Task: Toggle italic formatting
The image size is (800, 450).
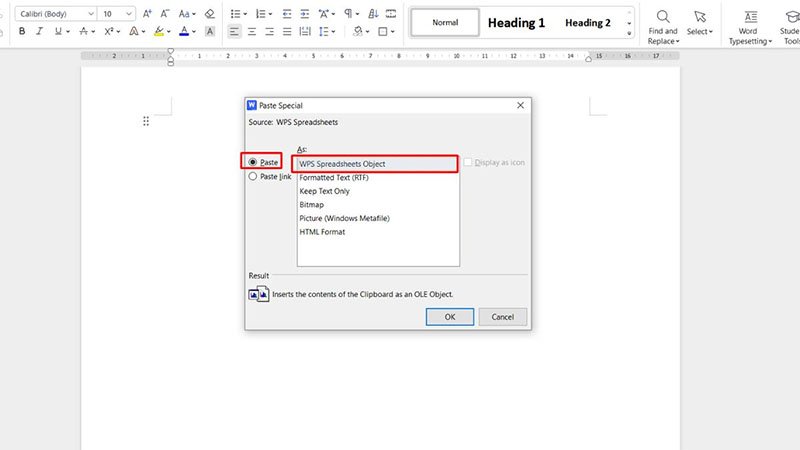Action: click(39, 32)
